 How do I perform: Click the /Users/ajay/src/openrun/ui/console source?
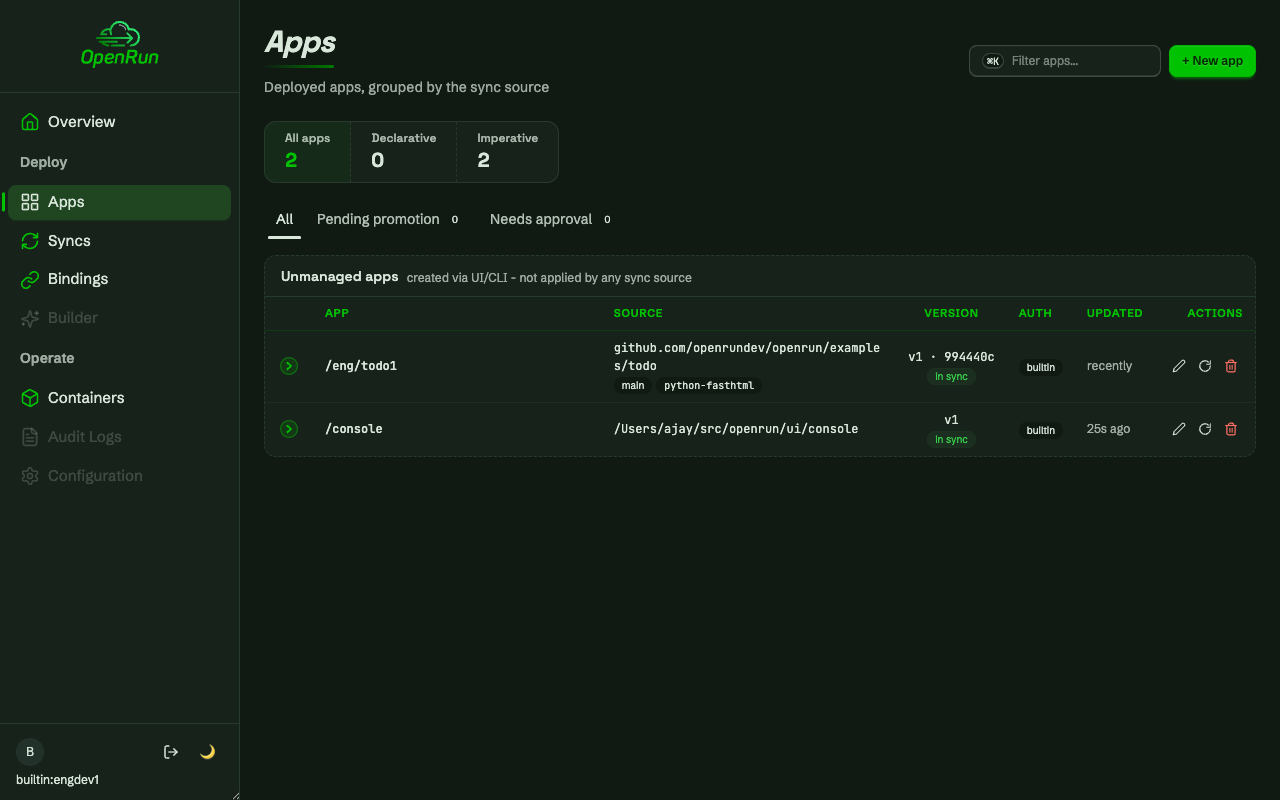coord(736,429)
